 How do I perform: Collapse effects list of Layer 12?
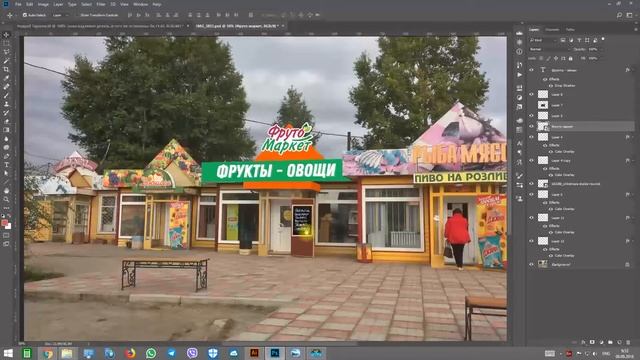coord(632,241)
